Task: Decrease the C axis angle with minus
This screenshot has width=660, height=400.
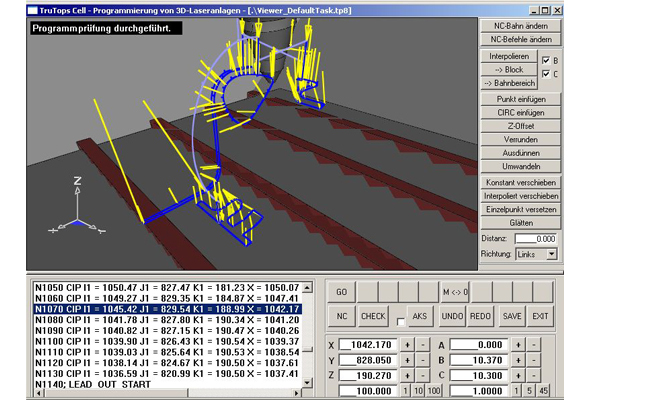Action: click(534, 373)
